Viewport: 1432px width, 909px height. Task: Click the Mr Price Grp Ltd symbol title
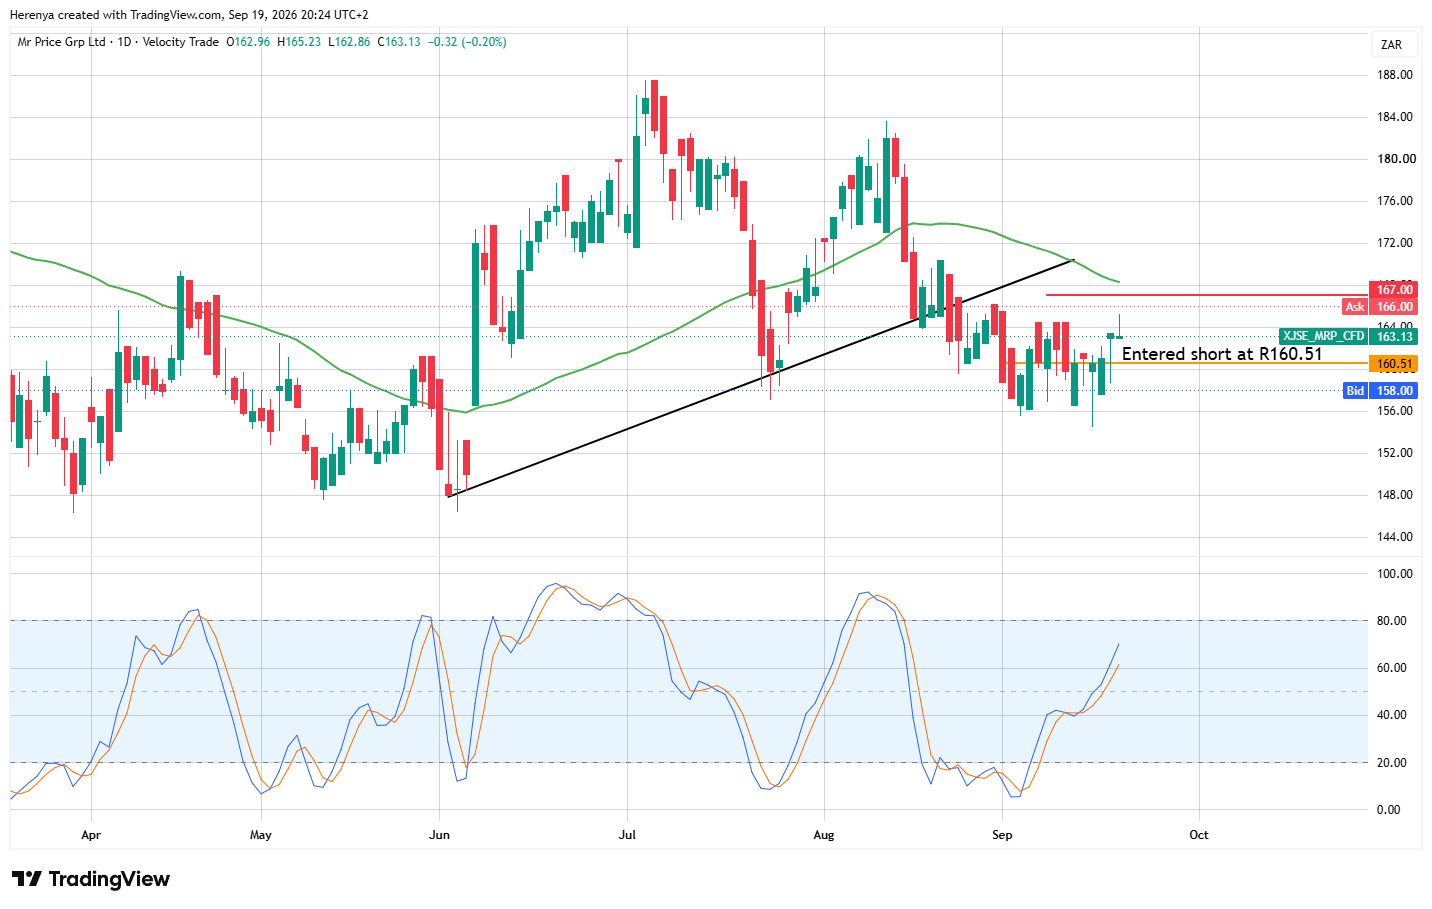(x=62, y=42)
